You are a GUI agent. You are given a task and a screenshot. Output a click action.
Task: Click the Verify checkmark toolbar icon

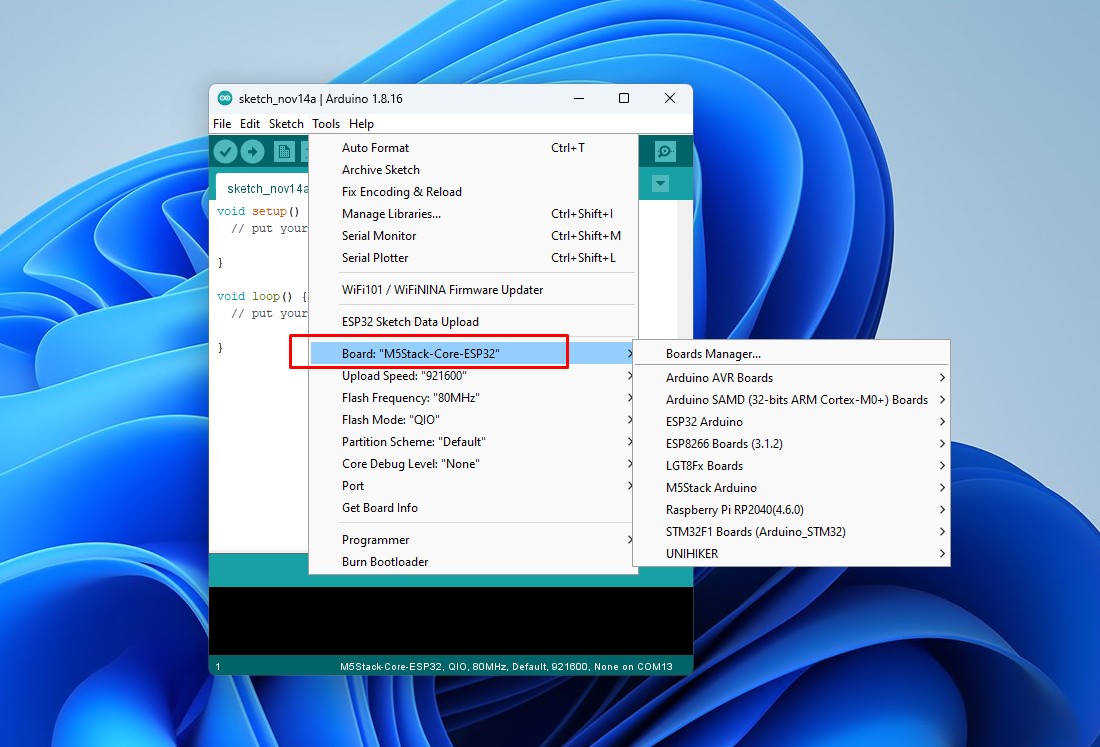tap(226, 151)
